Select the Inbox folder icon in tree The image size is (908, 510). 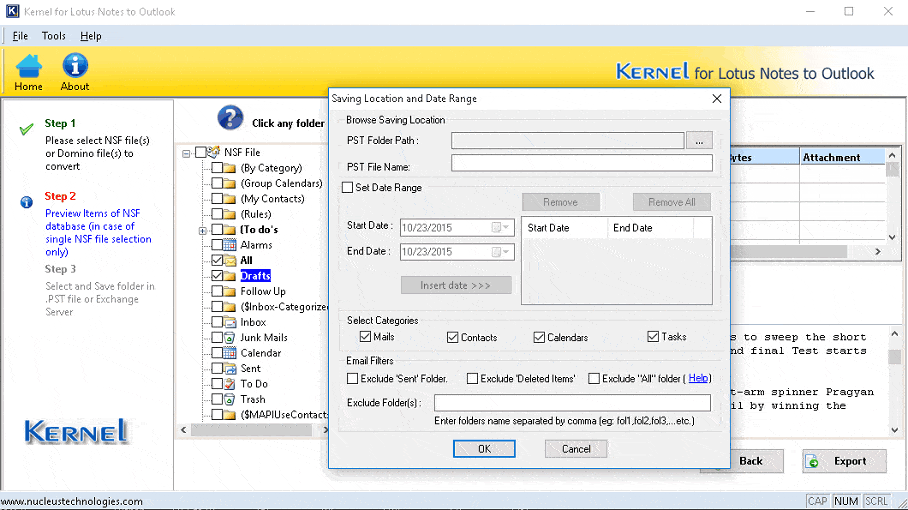point(230,322)
